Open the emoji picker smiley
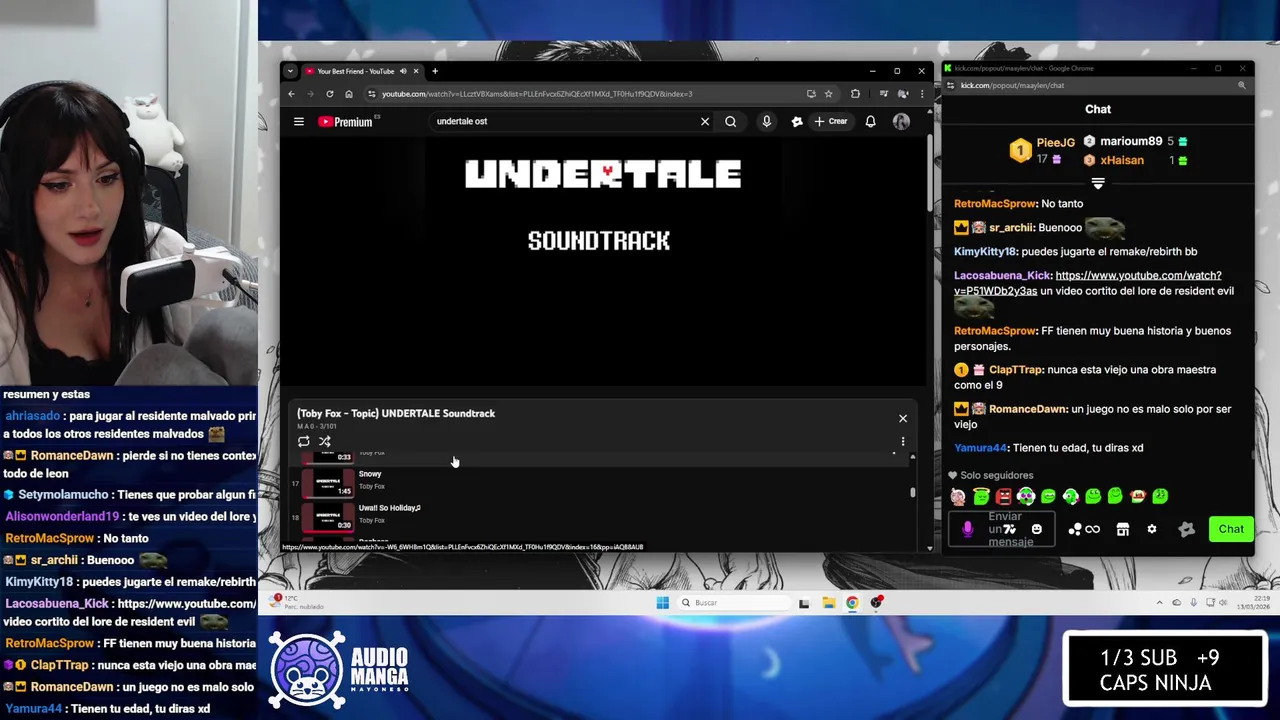The image size is (1280, 720). [x=1036, y=529]
